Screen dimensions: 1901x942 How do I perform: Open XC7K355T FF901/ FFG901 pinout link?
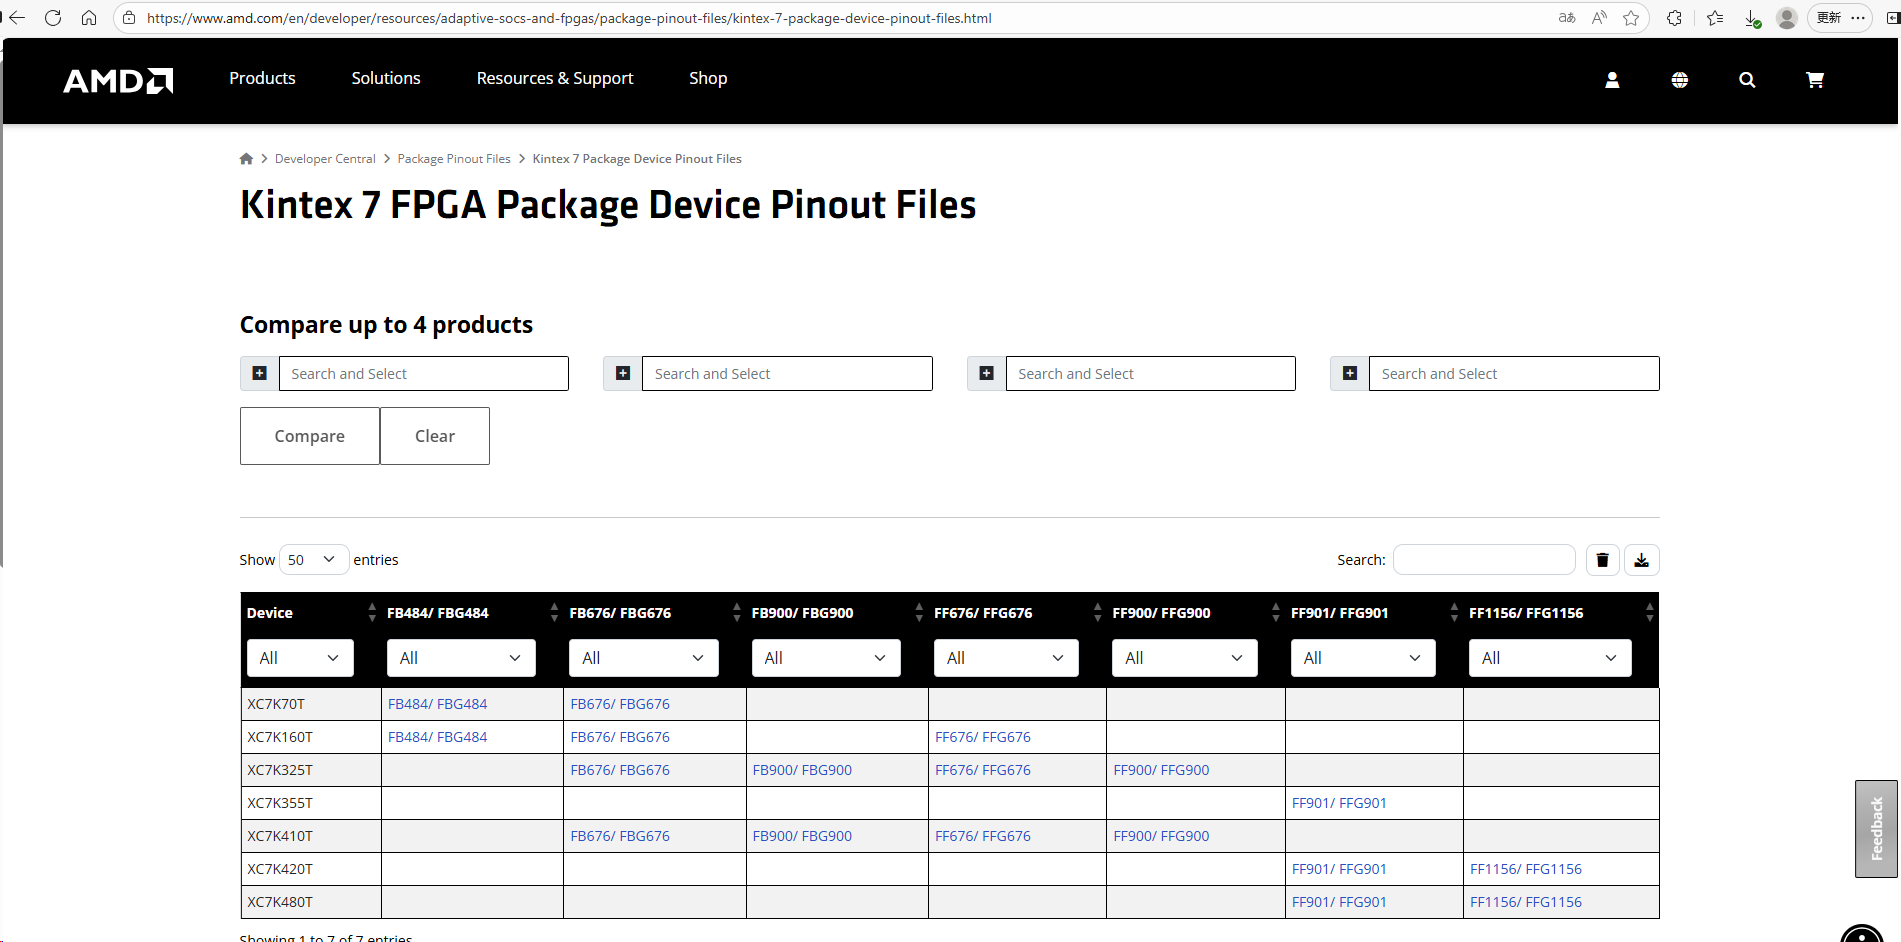click(1339, 803)
